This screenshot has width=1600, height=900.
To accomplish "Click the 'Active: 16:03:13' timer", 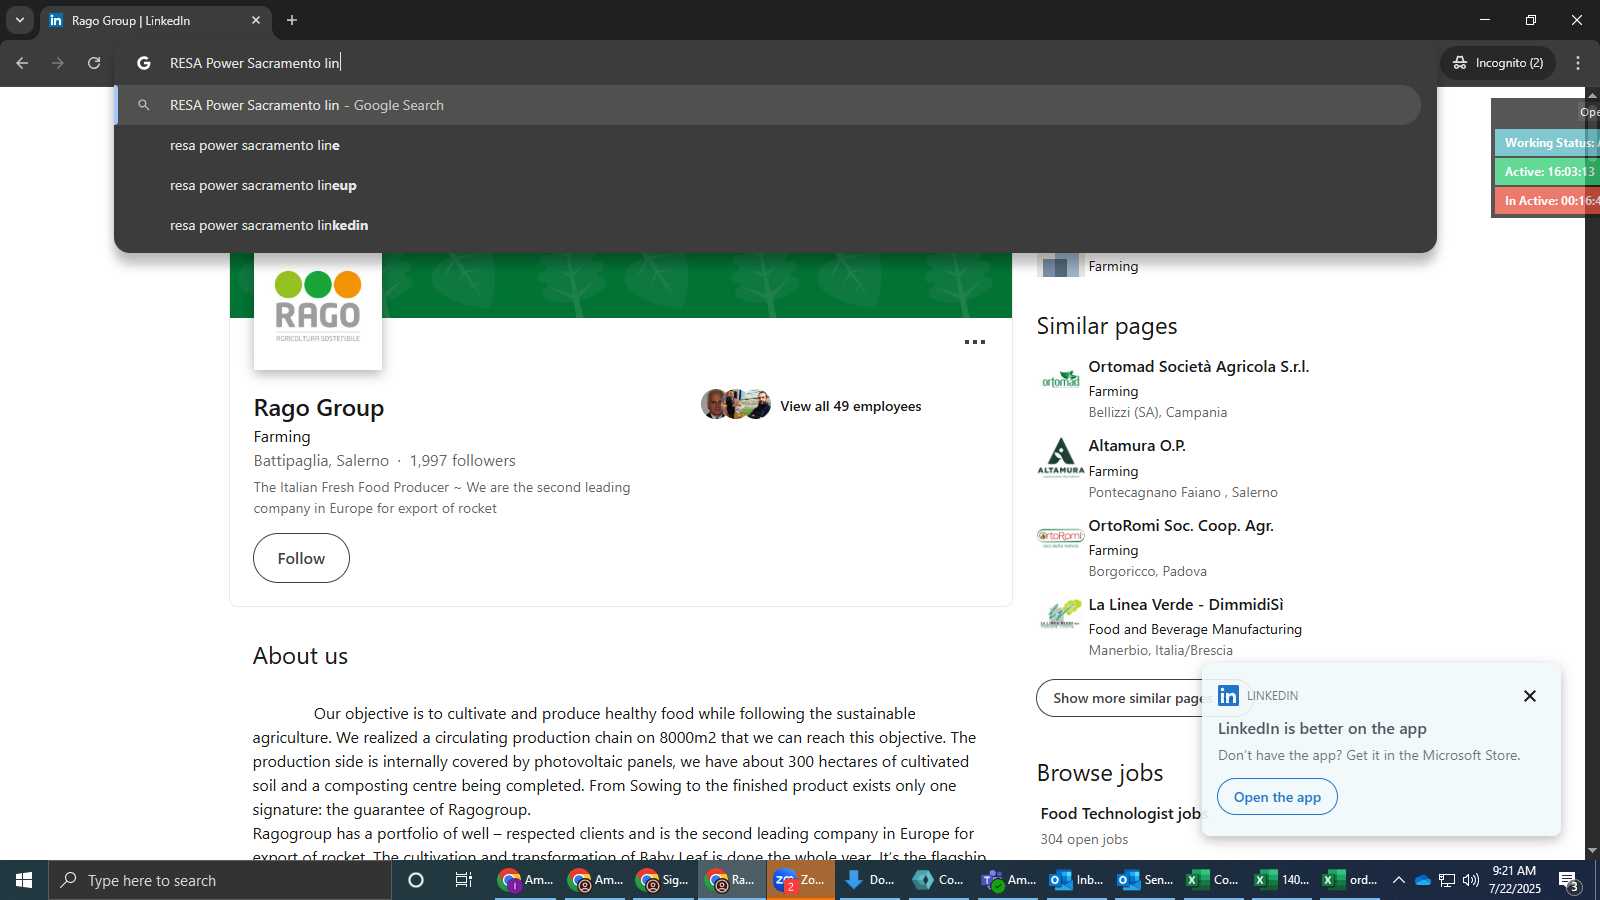I will pos(1547,172).
